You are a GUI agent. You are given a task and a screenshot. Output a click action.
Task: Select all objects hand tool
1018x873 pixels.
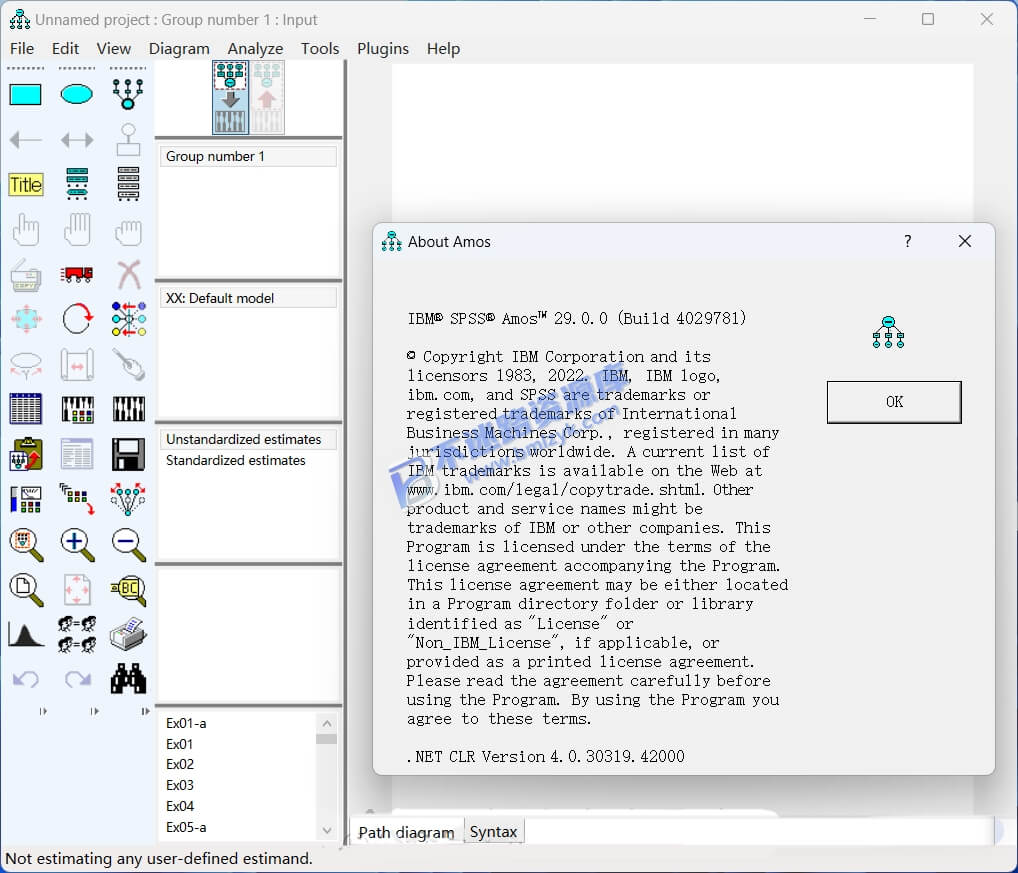click(x=77, y=230)
